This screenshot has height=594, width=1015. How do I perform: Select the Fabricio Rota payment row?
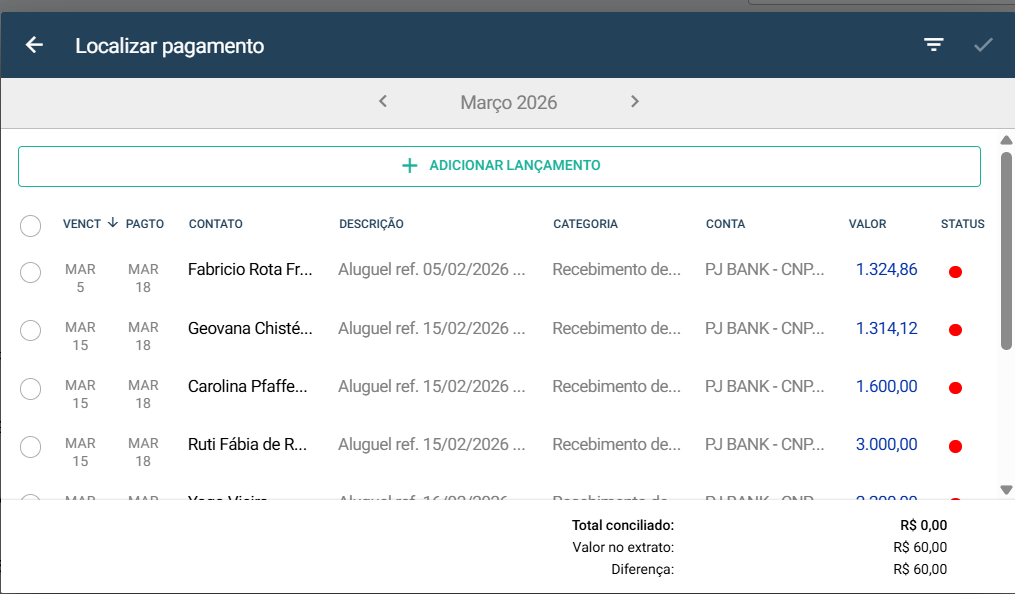tap(30, 272)
